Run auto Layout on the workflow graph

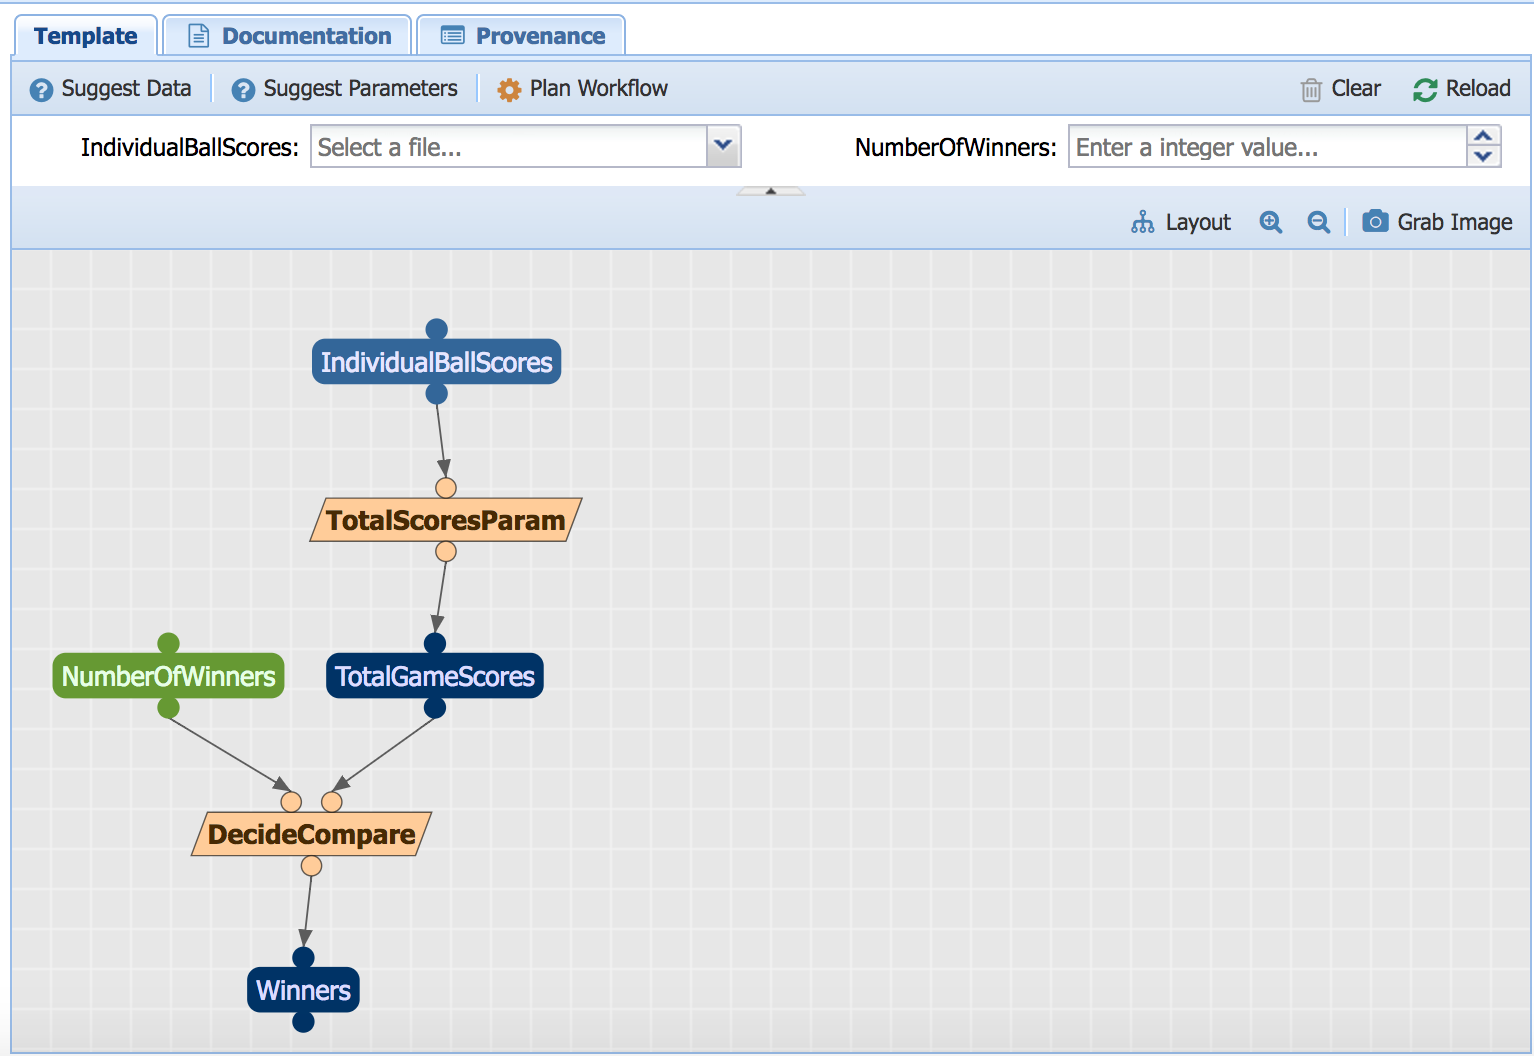[x=1181, y=222]
